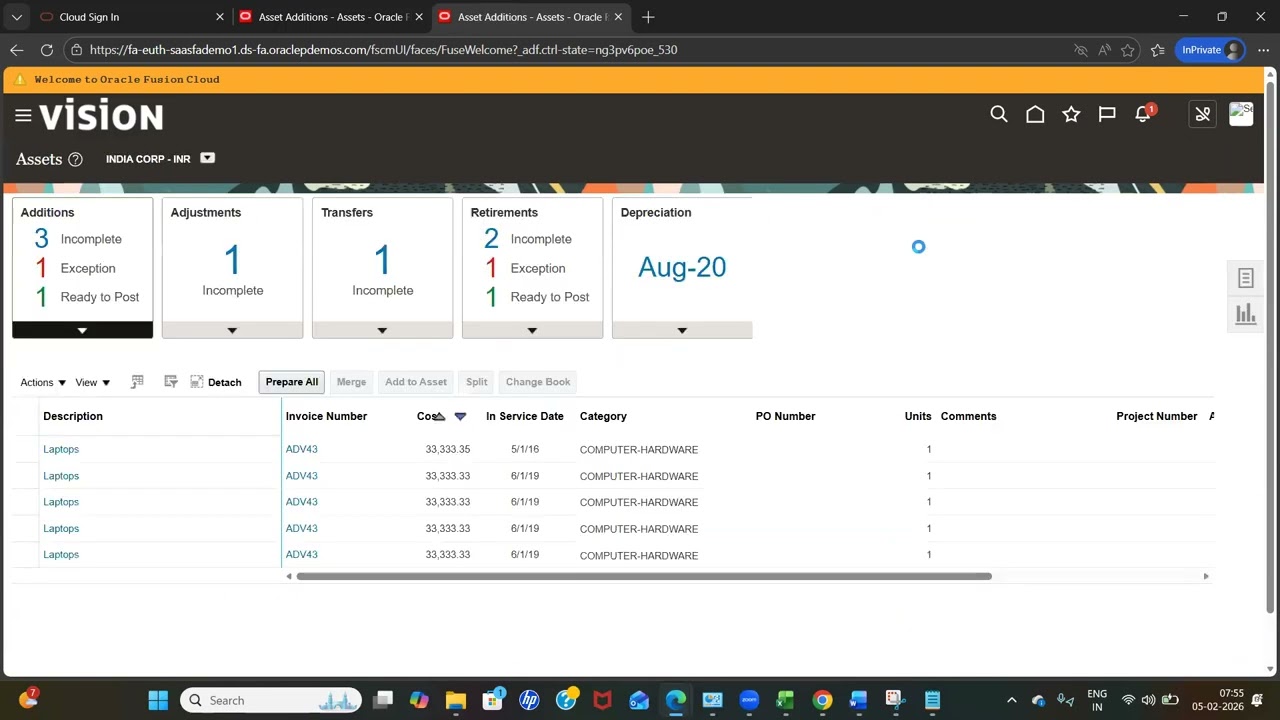
Task: Bookmark this page with the address bar star
Action: tap(1128, 50)
